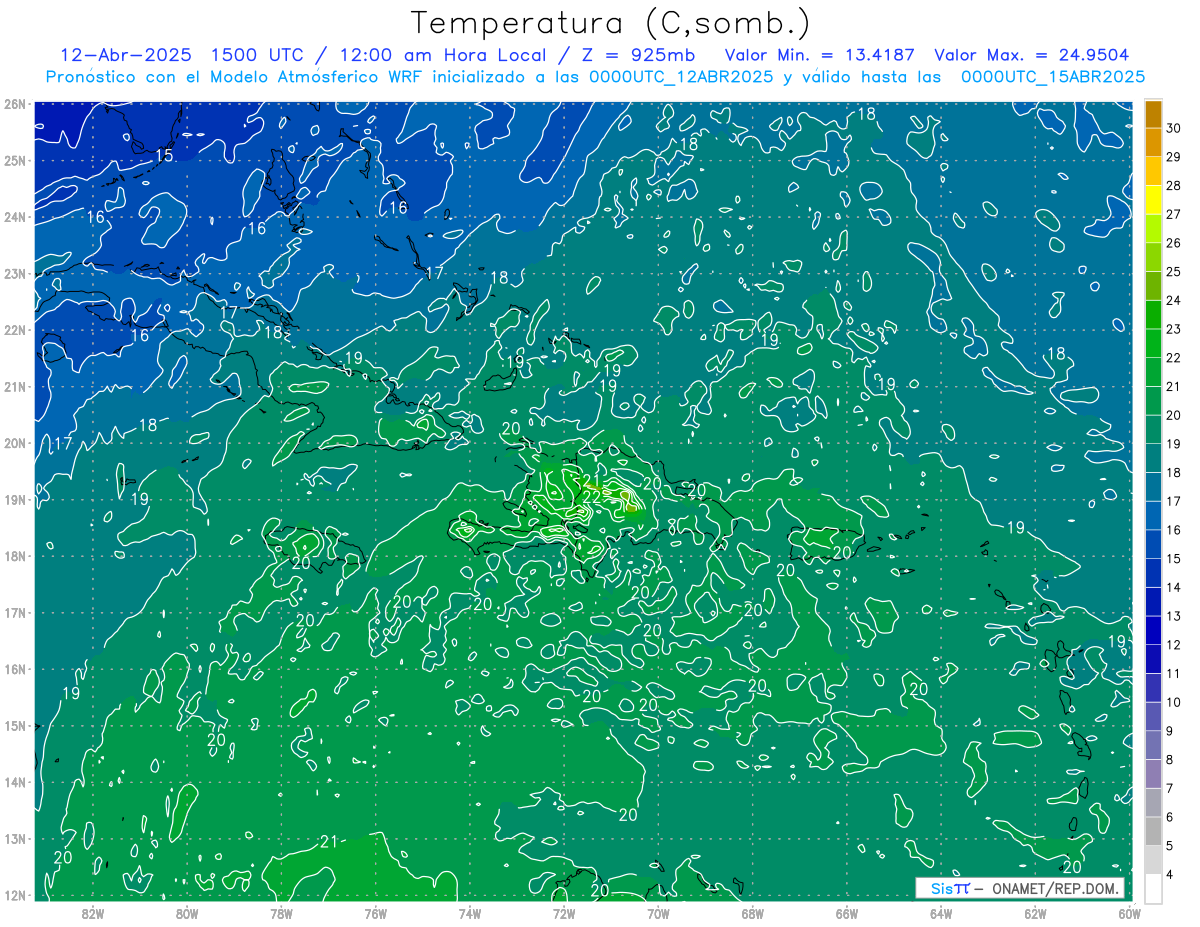Click 'Valor Min. = 13.4187' text
1200x927 pixels.
(x=819, y=55)
